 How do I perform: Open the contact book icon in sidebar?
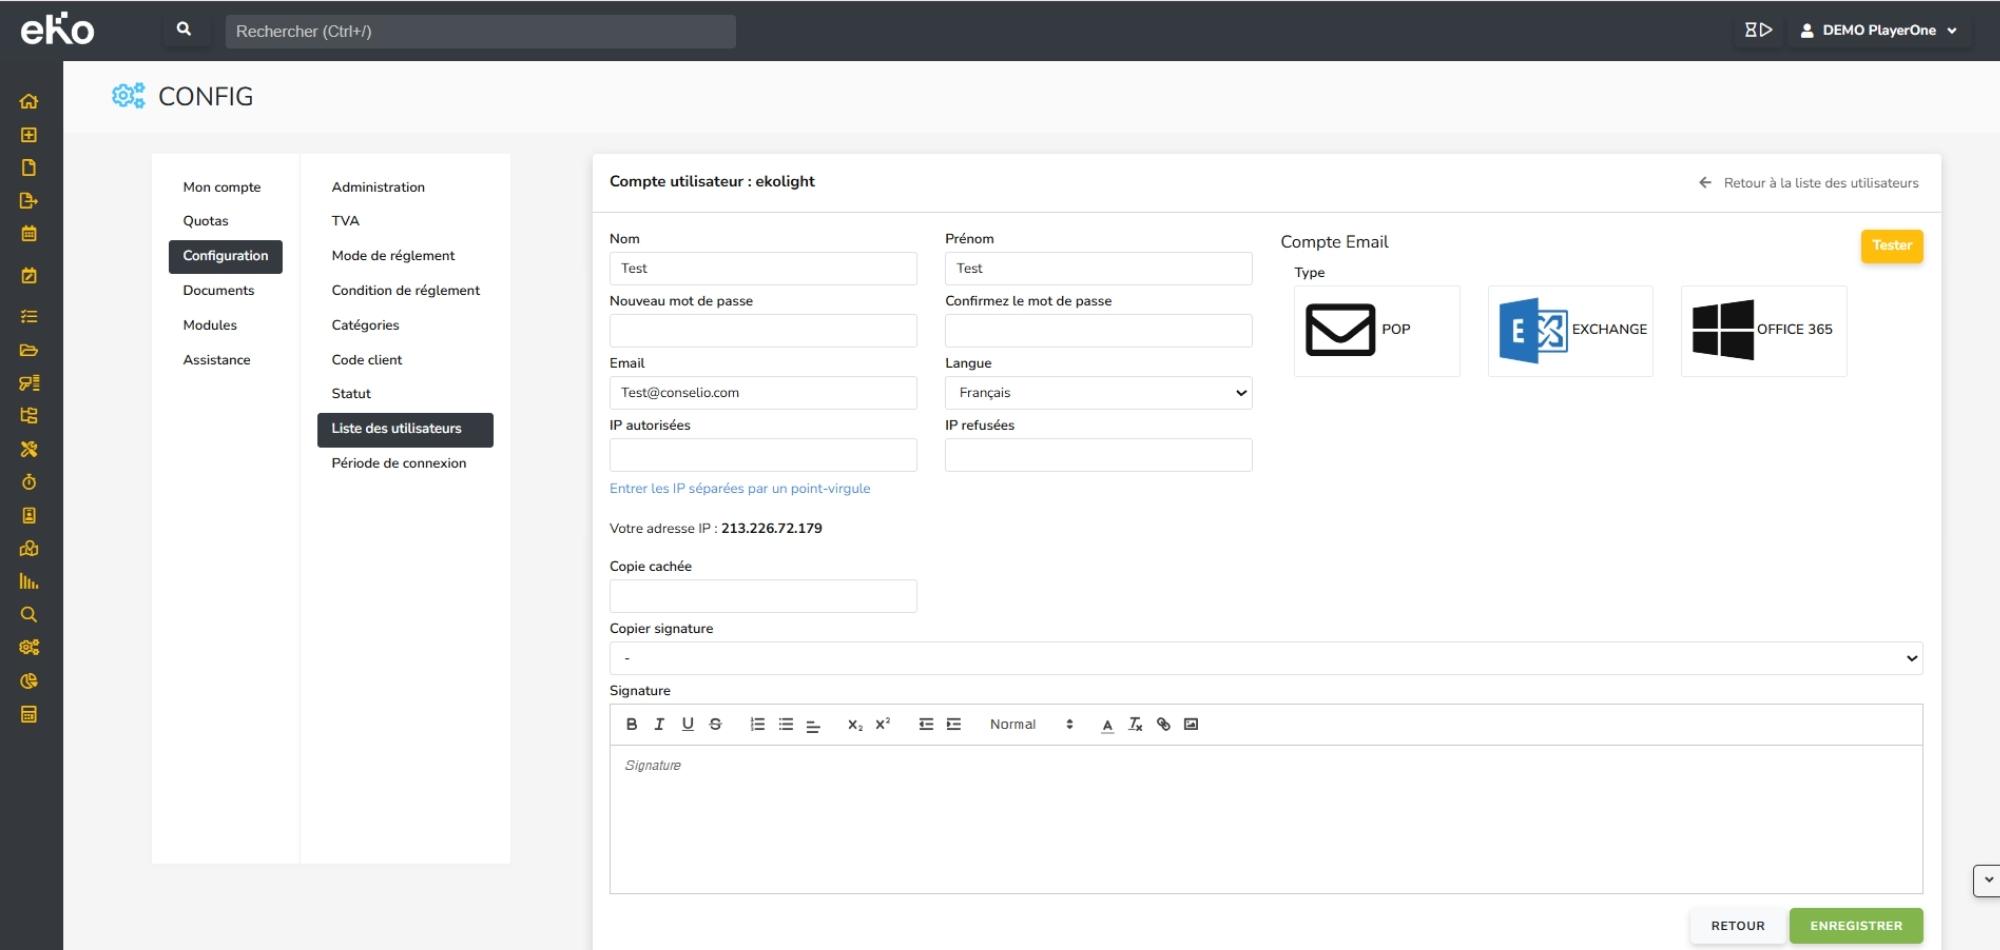pyautogui.click(x=29, y=515)
